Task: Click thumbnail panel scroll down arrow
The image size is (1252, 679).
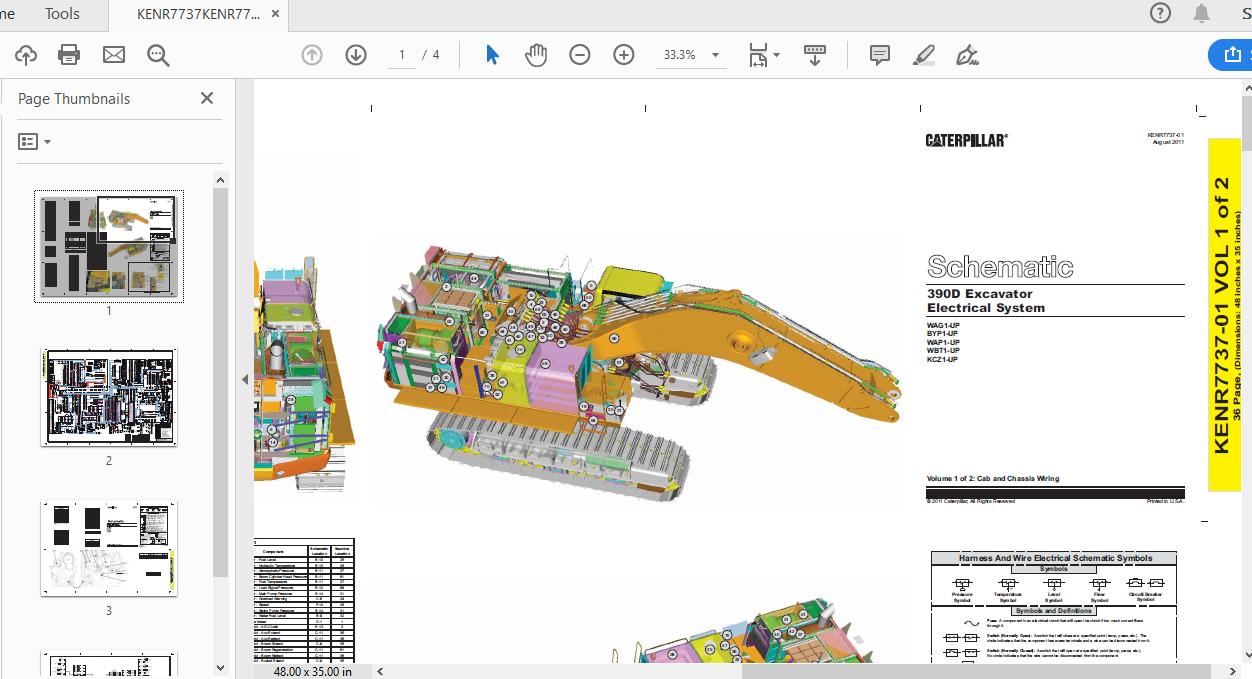Action: pos(221,667)
